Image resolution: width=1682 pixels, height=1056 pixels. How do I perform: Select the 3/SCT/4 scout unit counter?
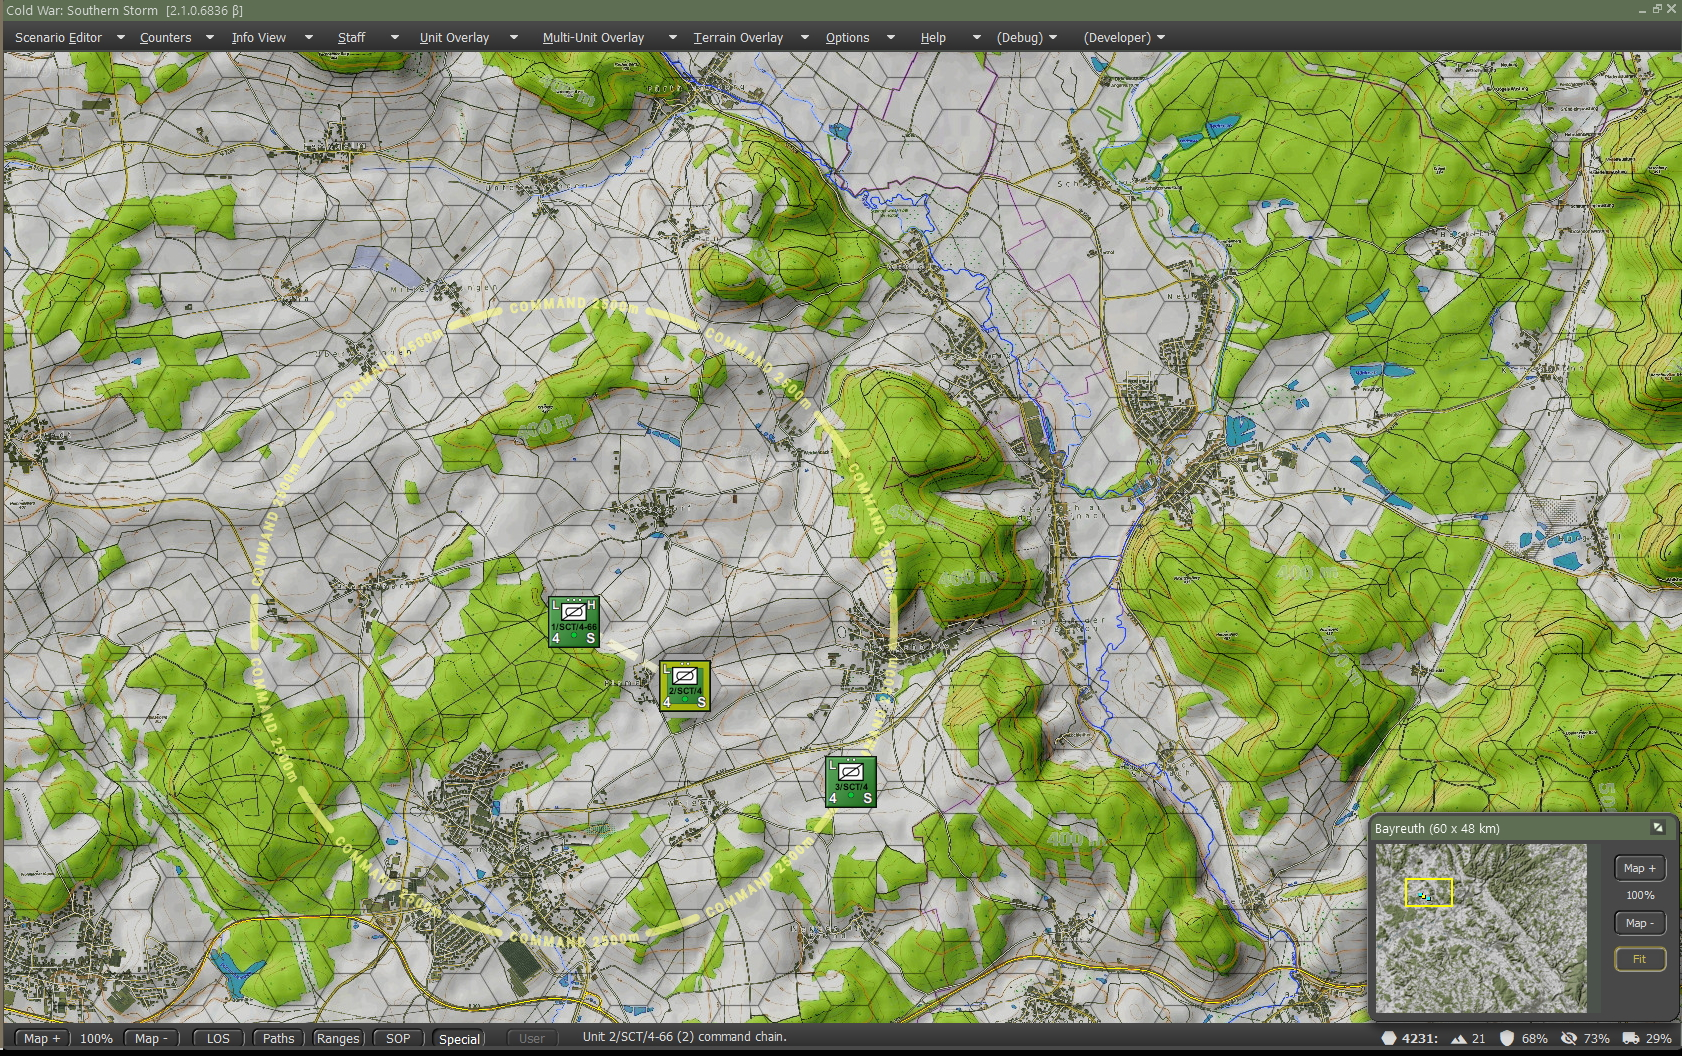click(x=851, y=782)
